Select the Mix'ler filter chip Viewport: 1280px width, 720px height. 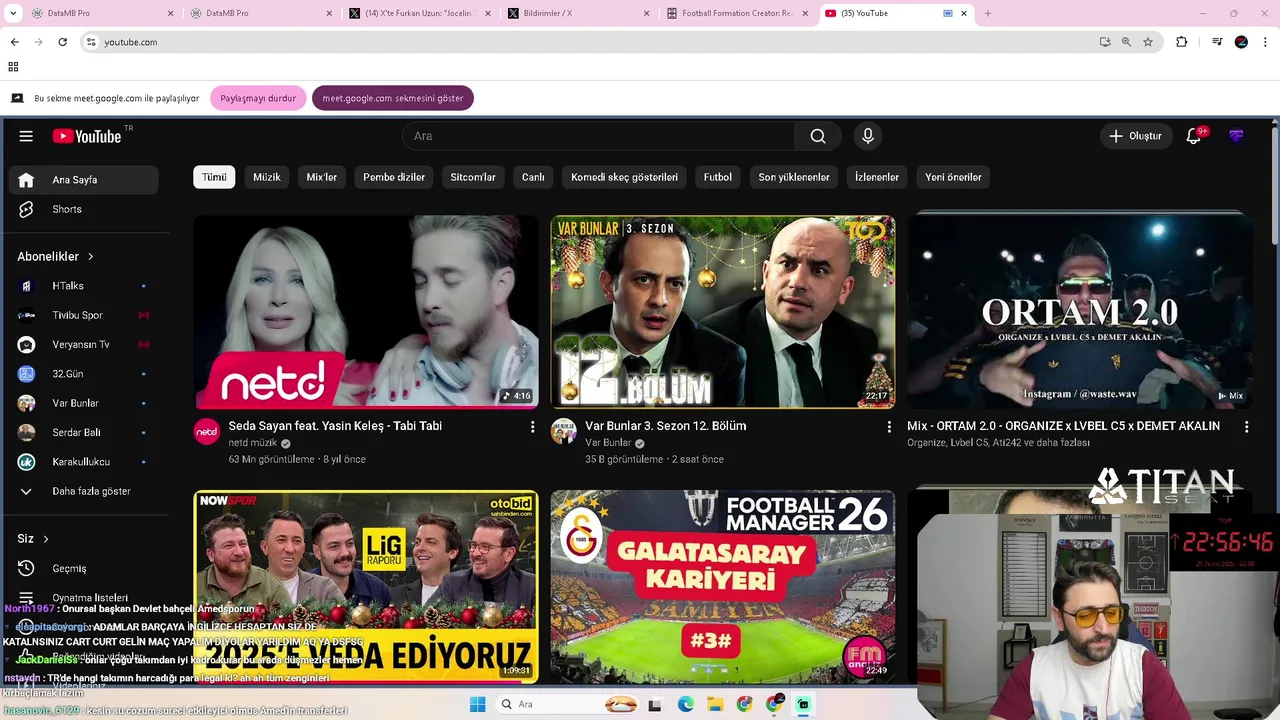[x=322, y=177]
